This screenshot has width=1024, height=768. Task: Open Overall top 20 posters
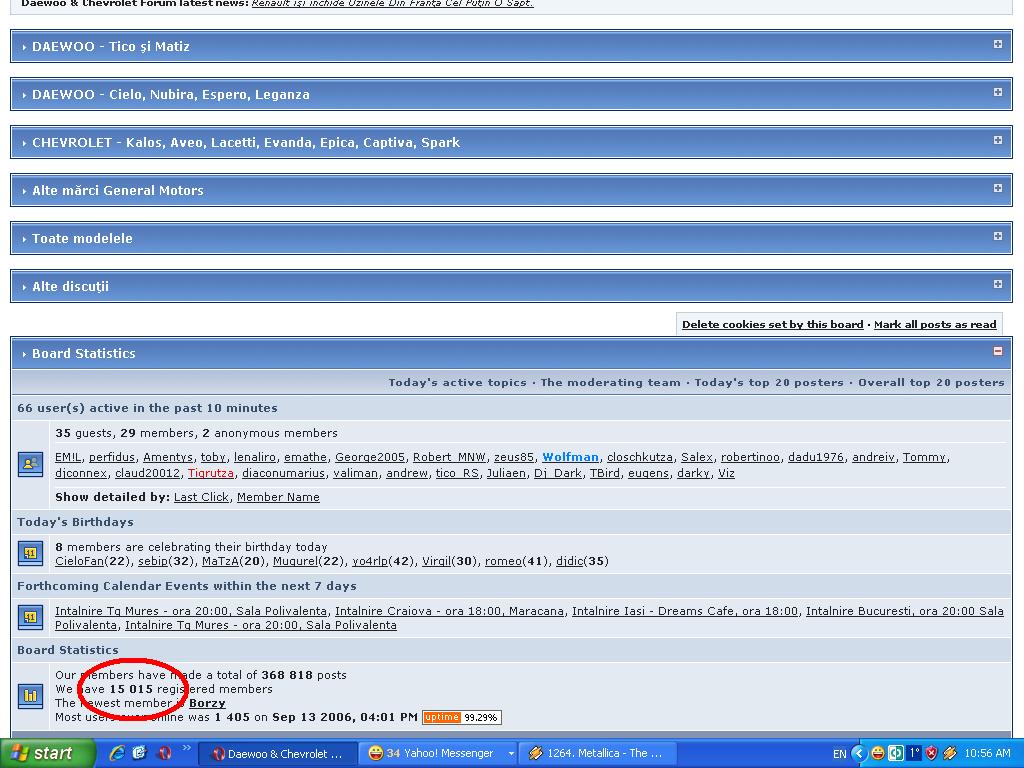coord(931,383)
